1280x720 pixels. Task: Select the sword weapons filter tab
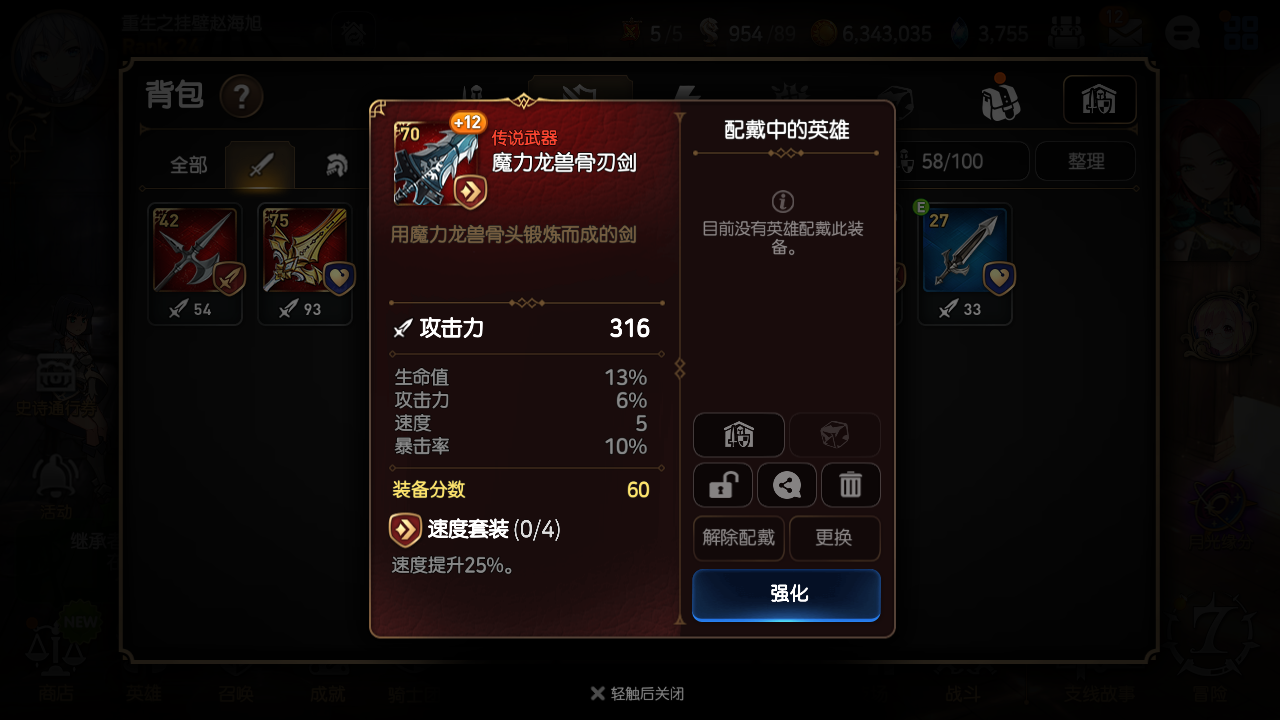260,165
